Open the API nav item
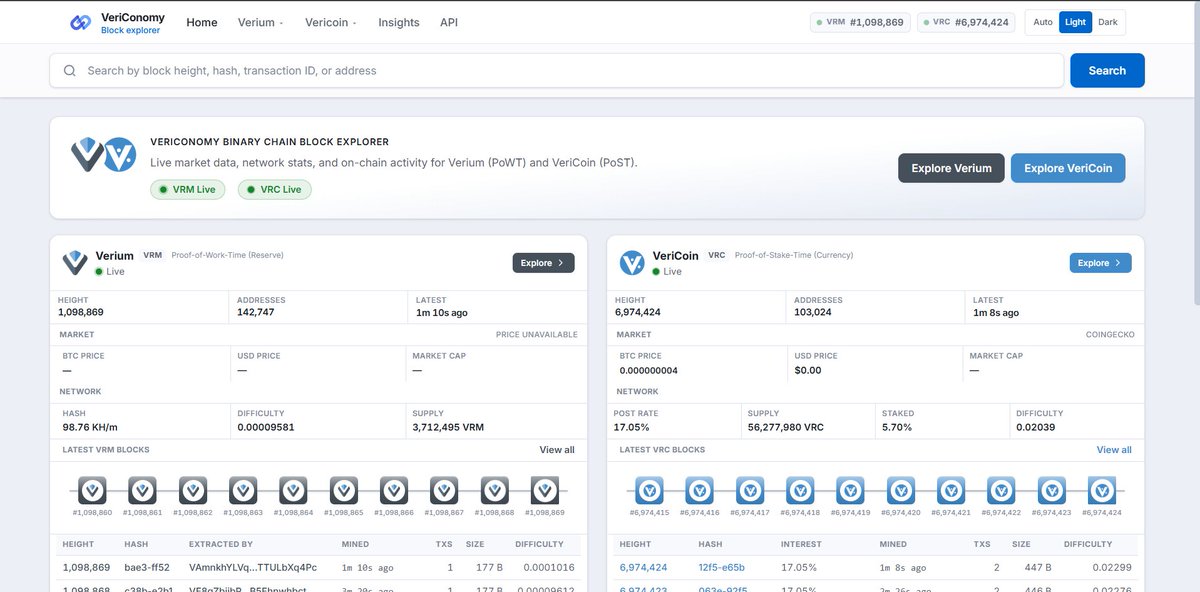Viewport: 1200px width, 592px height. [x=449, y=22]
